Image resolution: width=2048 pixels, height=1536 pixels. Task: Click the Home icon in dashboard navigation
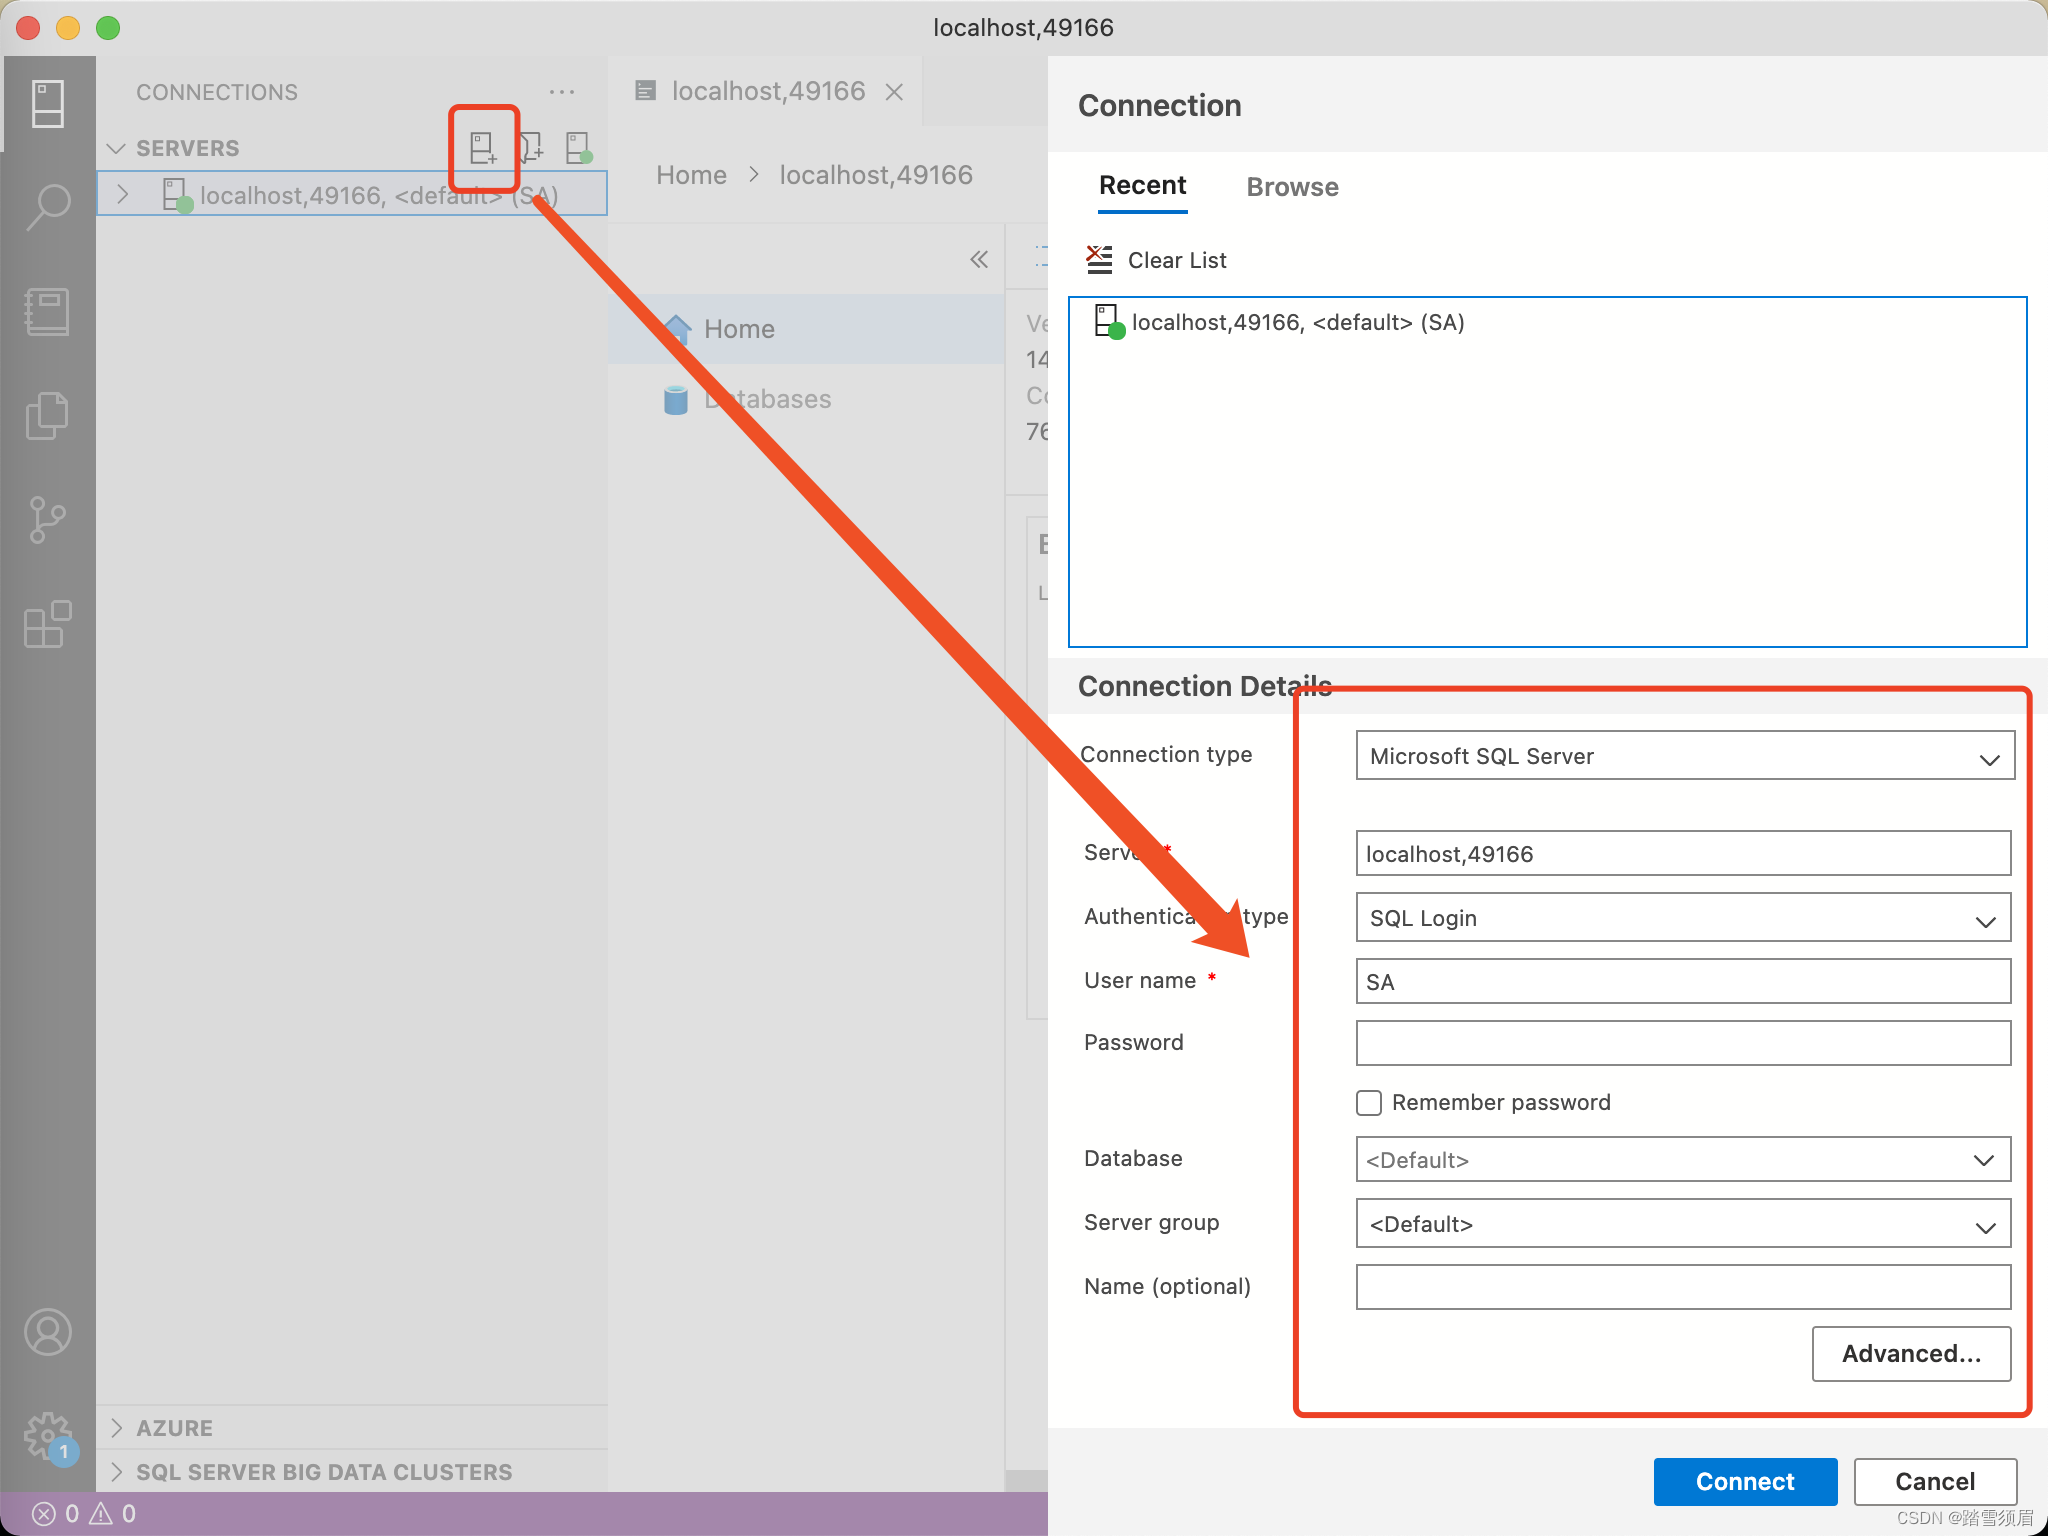(x=677, y=329)
